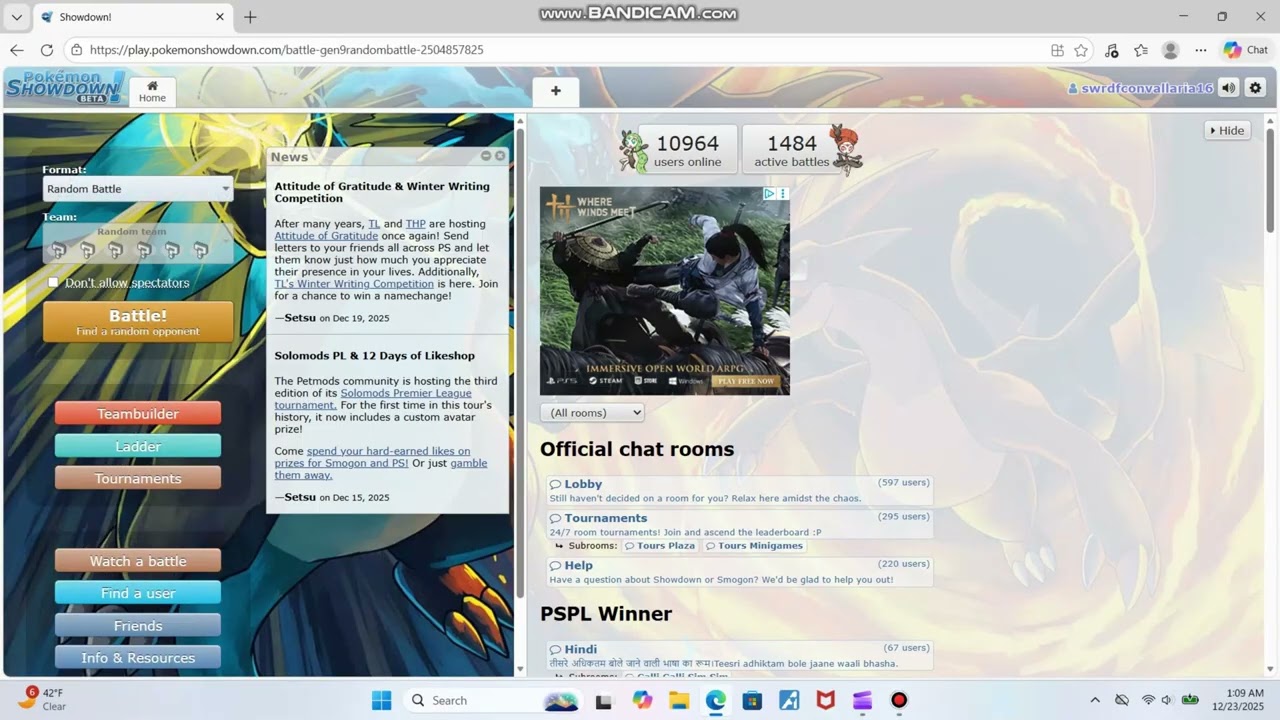
Task: Hide the room list with Hide button
Action: (1227, 130)
